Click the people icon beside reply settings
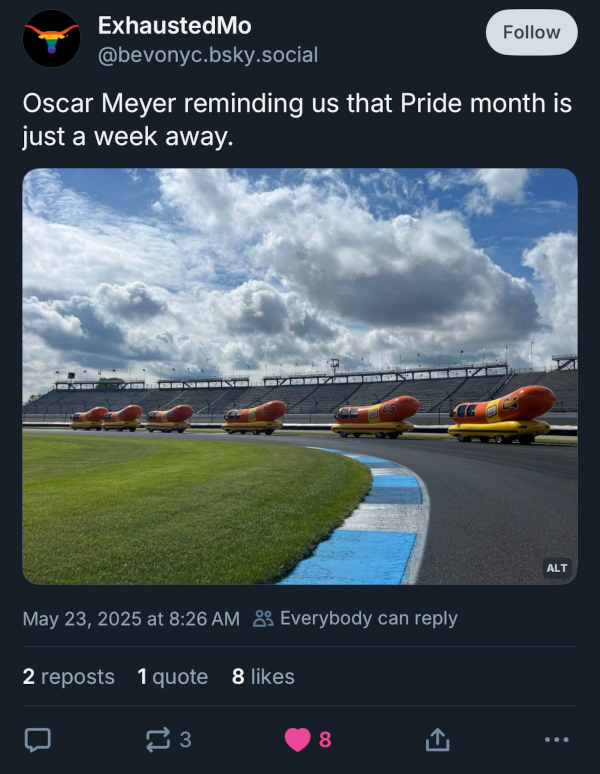Screen dimensions: 600x774 coord(263,618)
